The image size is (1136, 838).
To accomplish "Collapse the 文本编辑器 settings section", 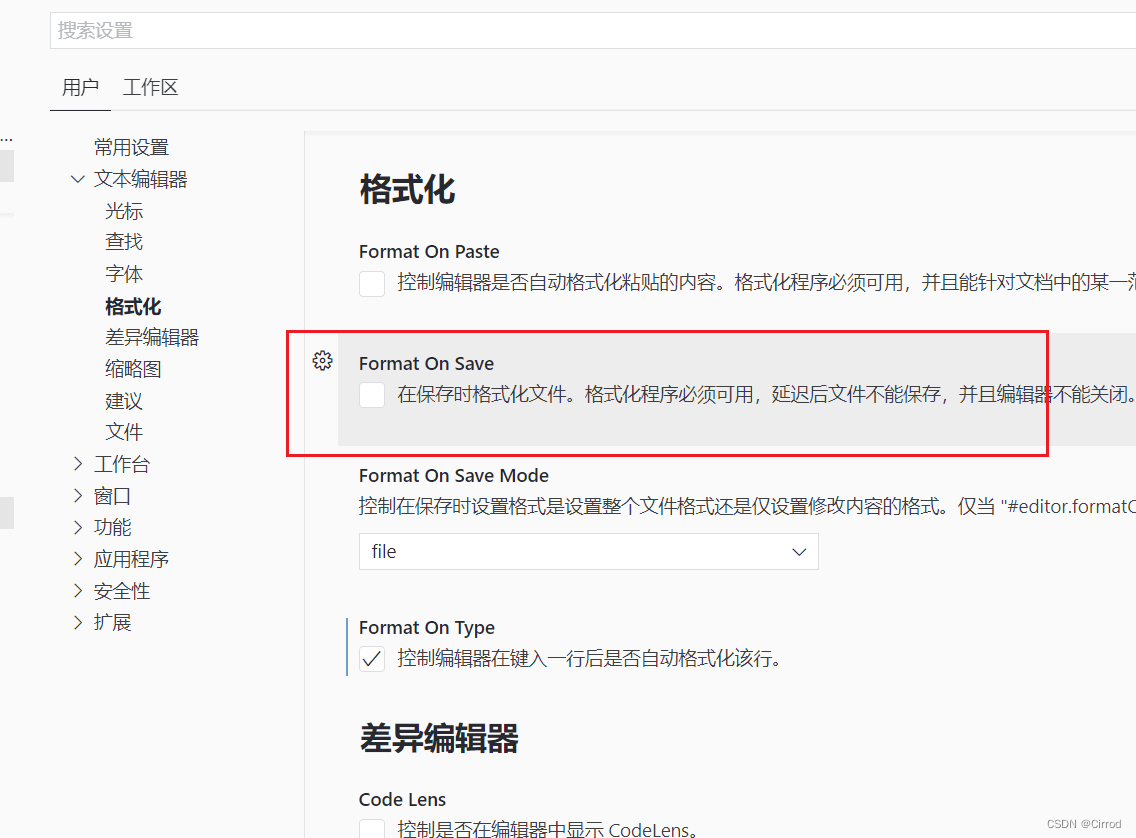I will pos(78,178).
